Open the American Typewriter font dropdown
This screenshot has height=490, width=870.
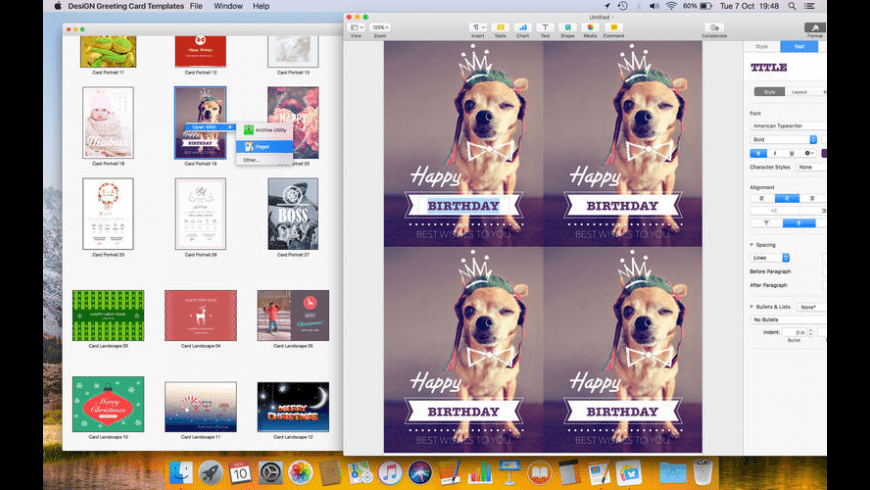coord(785,126)
